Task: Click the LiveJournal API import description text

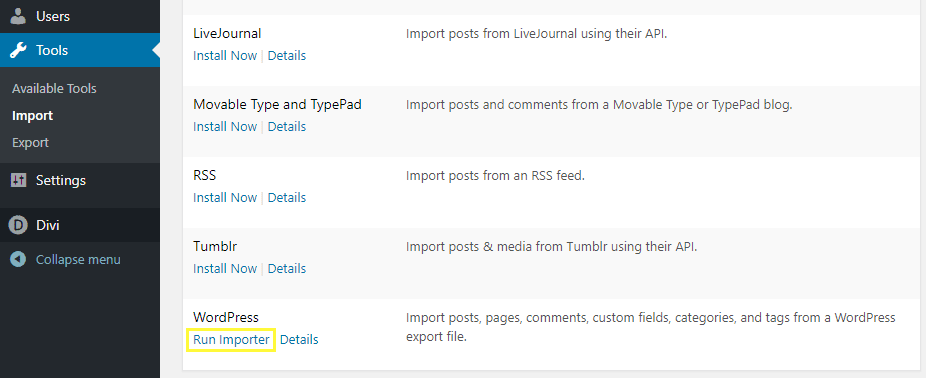Action: point(536,34)
